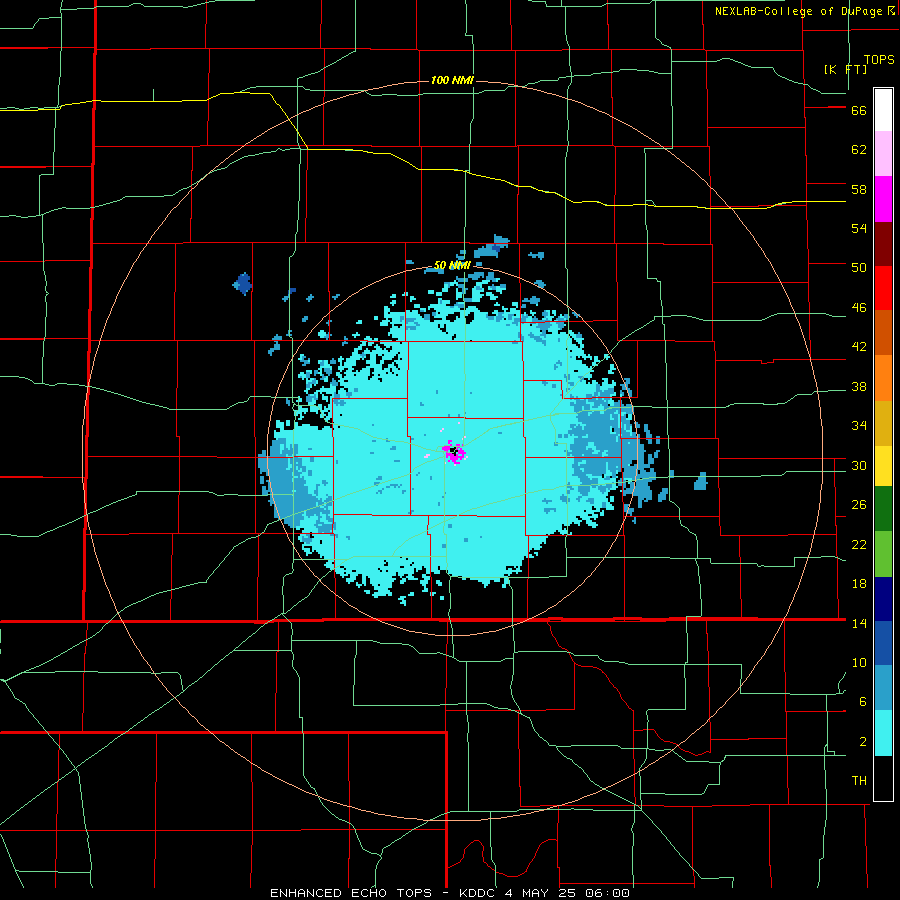Select the light blue legend swatch
This screenshot has height=900, width=900.
click(x=883, y=688)
